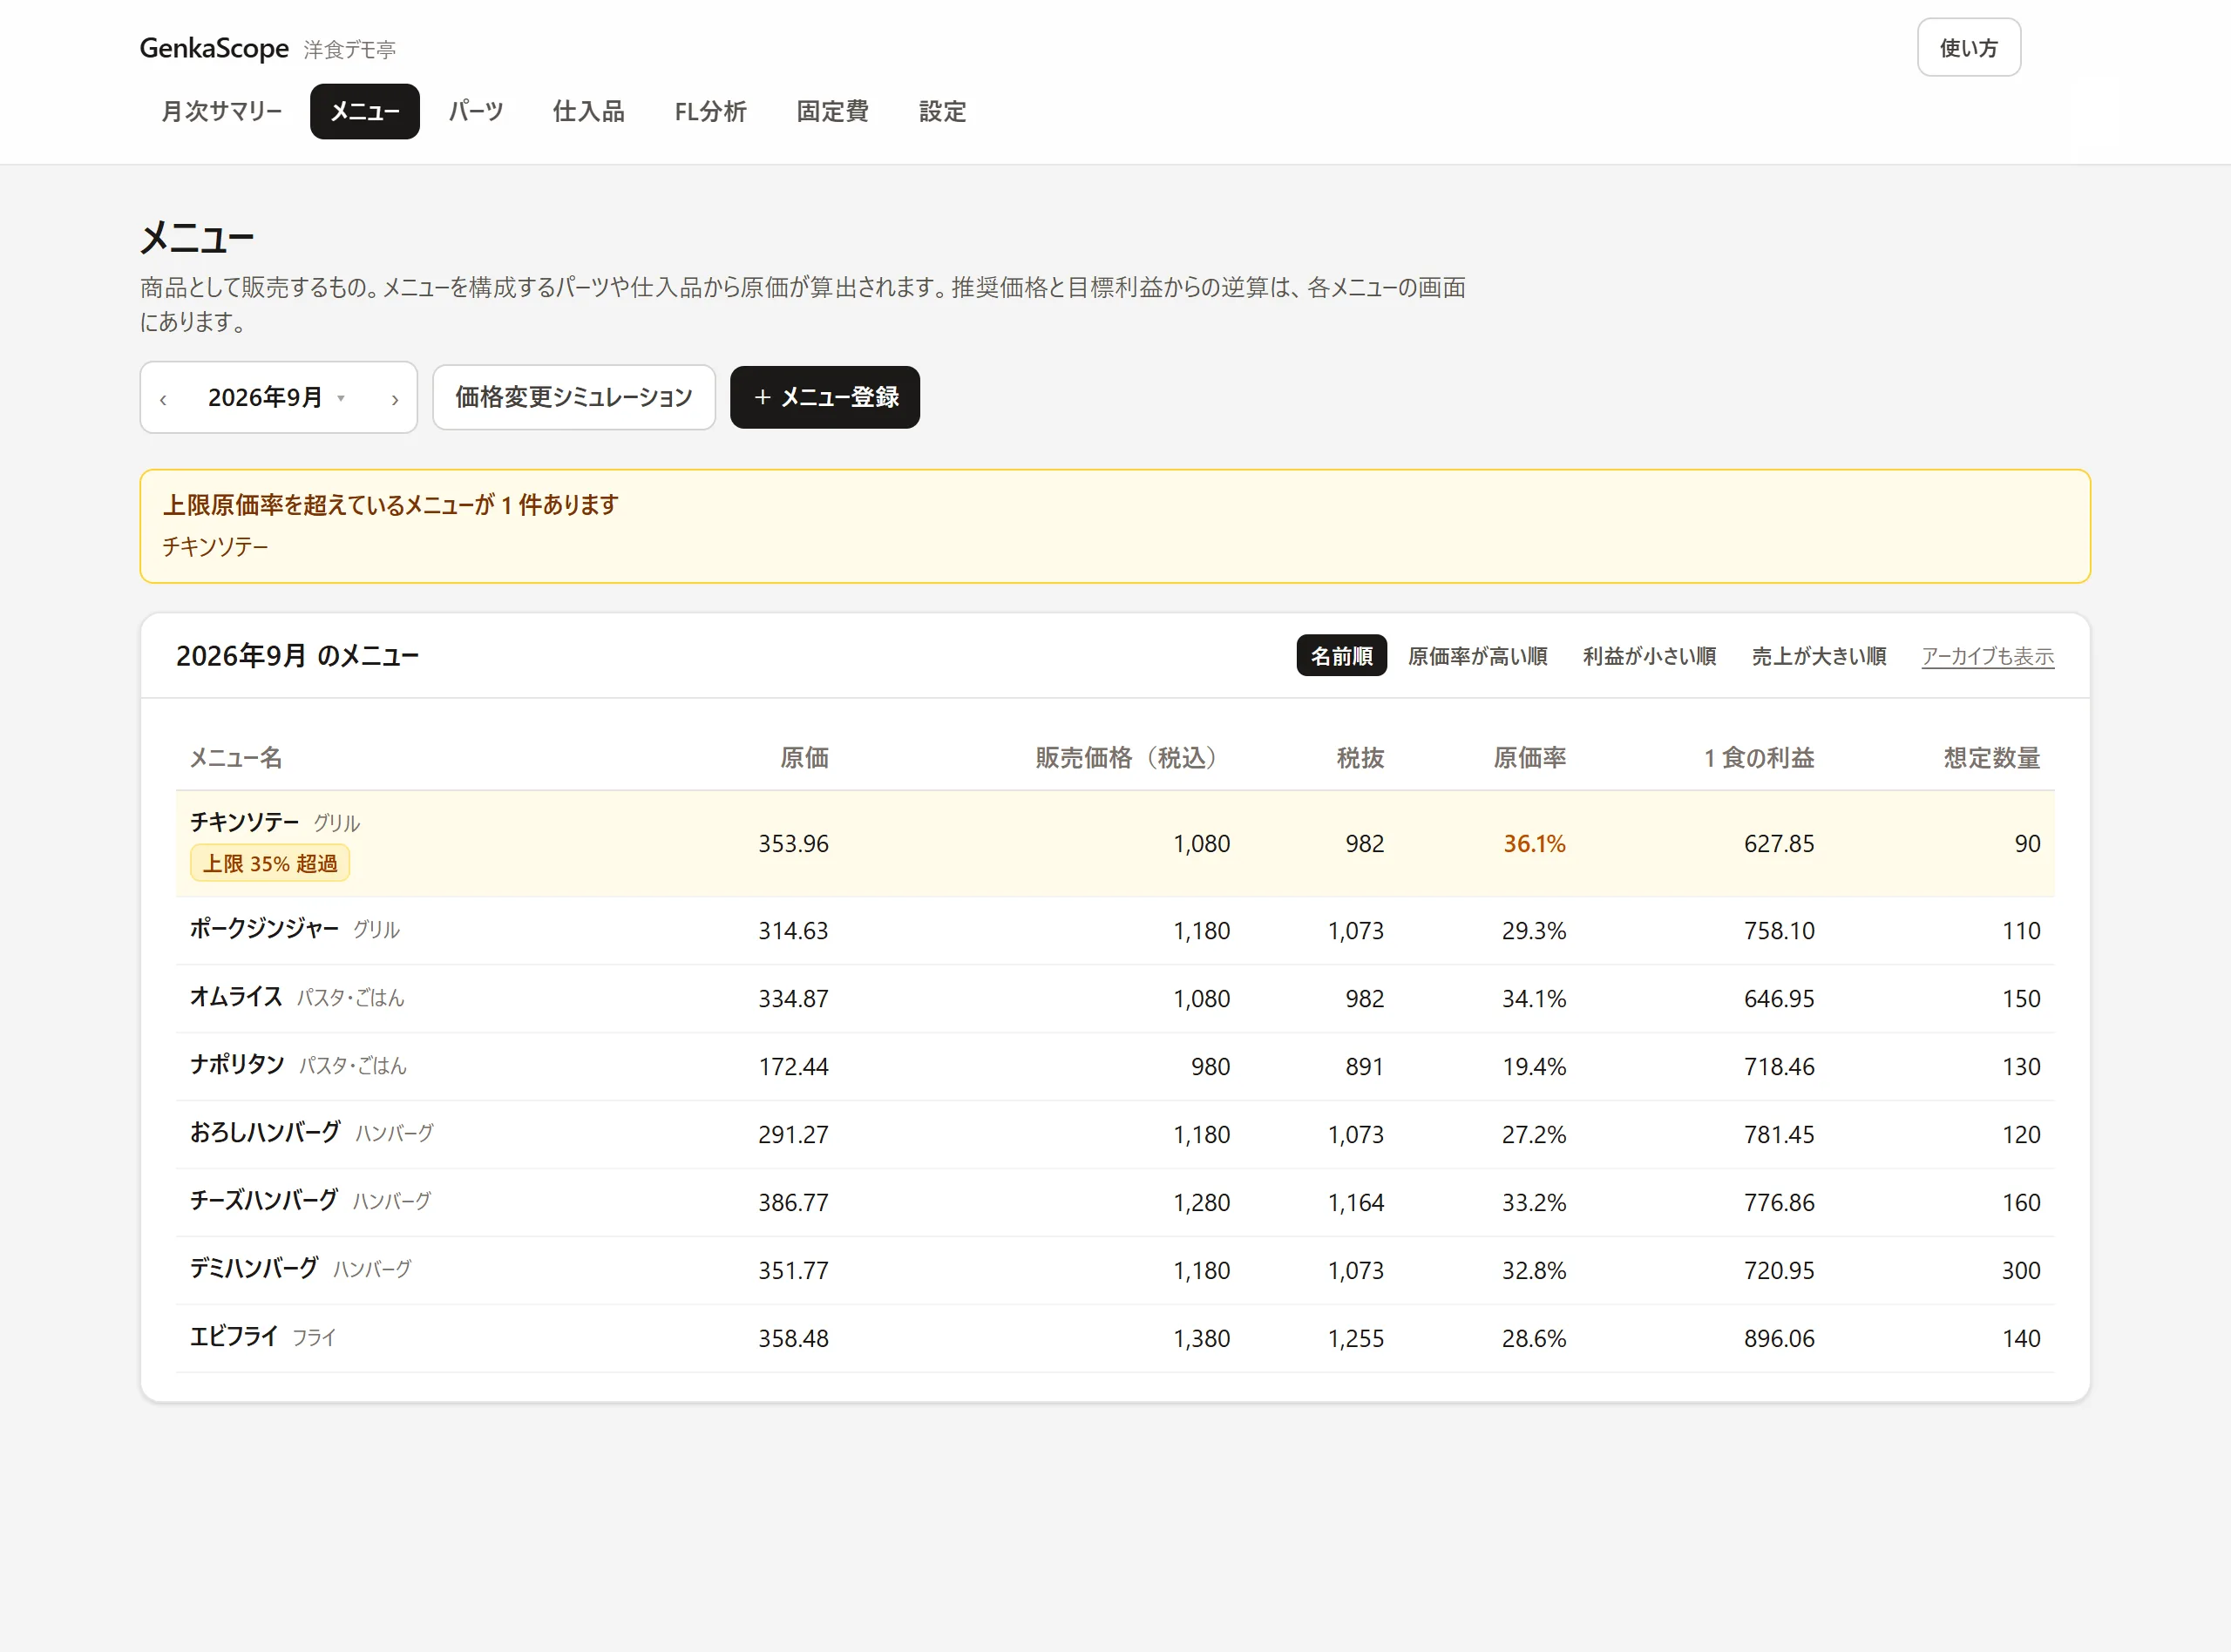The width and height of the screenshot is (2231, 1652).
Task: Open チーズハンバーグ menu row
Action: point(1115,1202)
